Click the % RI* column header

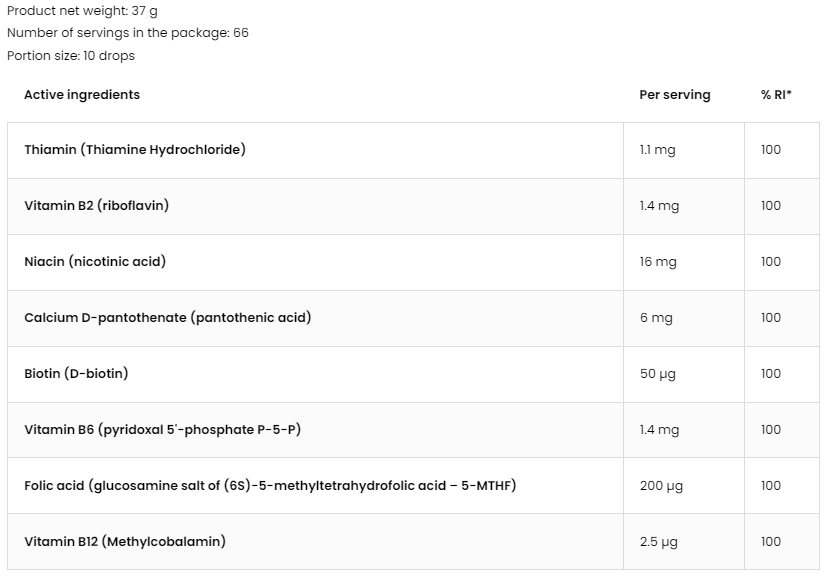[776, 95]
